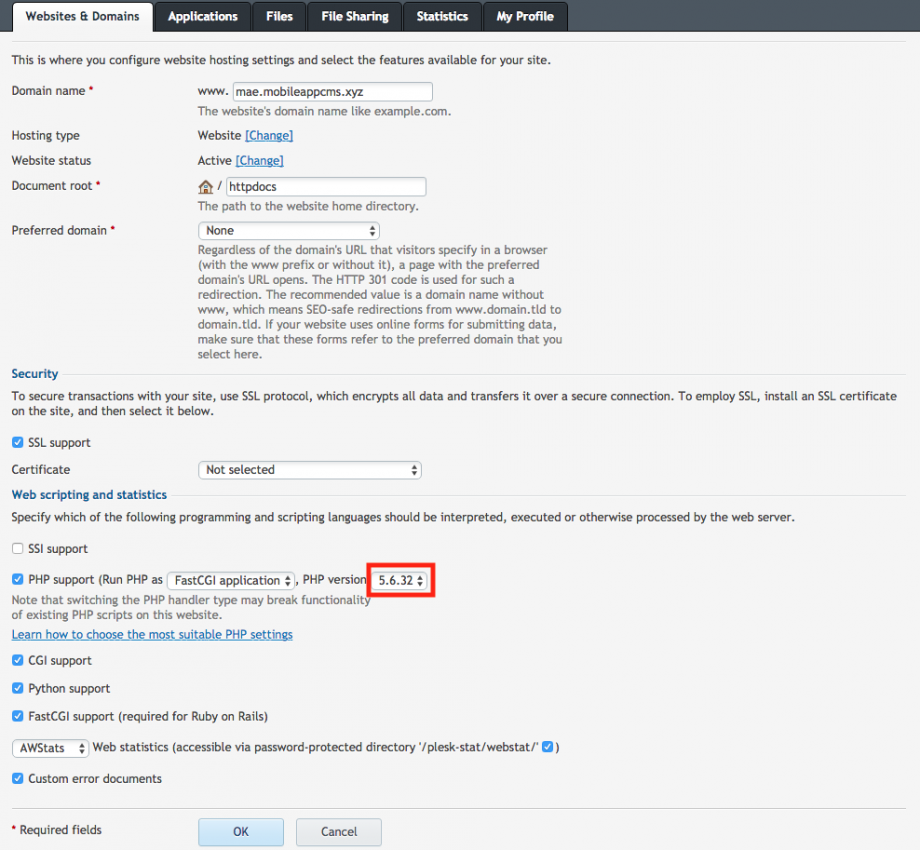This screenshot has height=850, width=920.
Task: Toggle the PHP support checkbox
Action: click(18, 580)
